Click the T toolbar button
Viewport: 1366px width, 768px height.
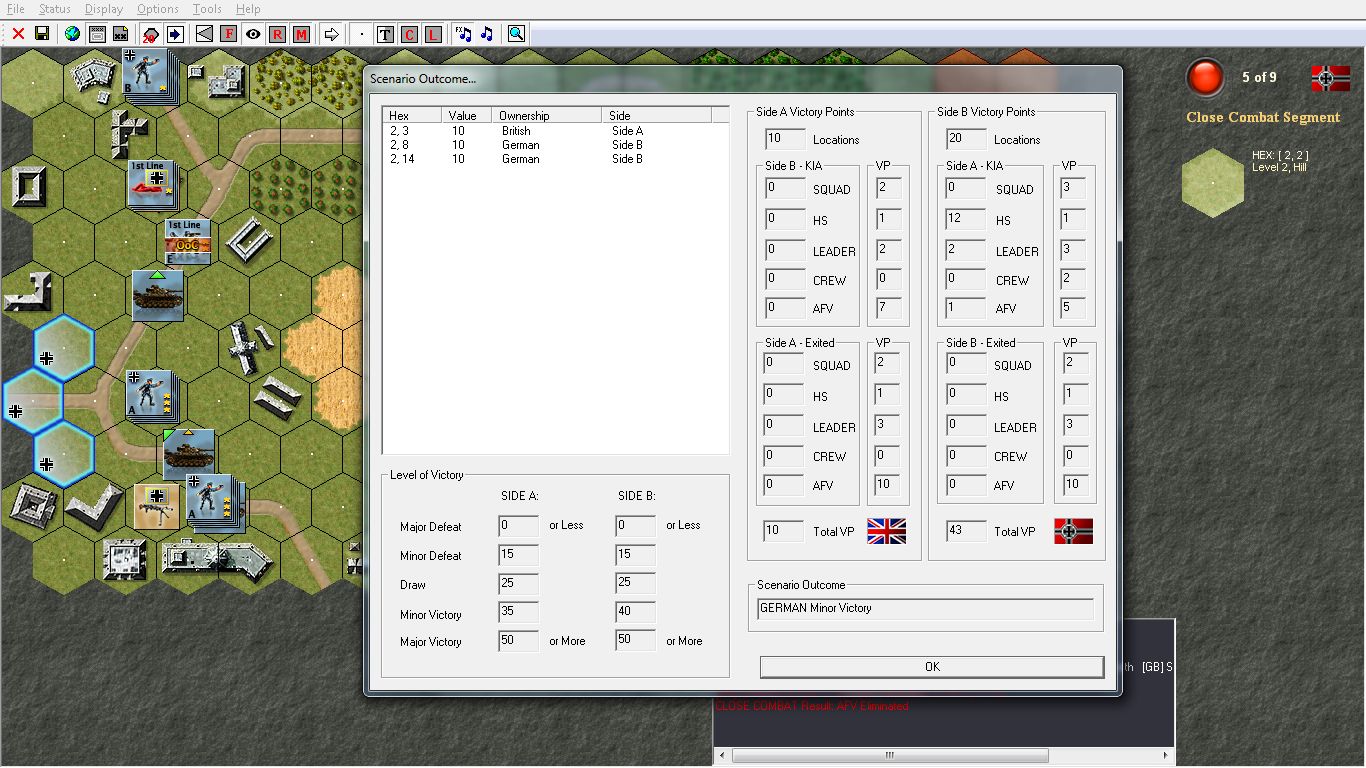385,34
